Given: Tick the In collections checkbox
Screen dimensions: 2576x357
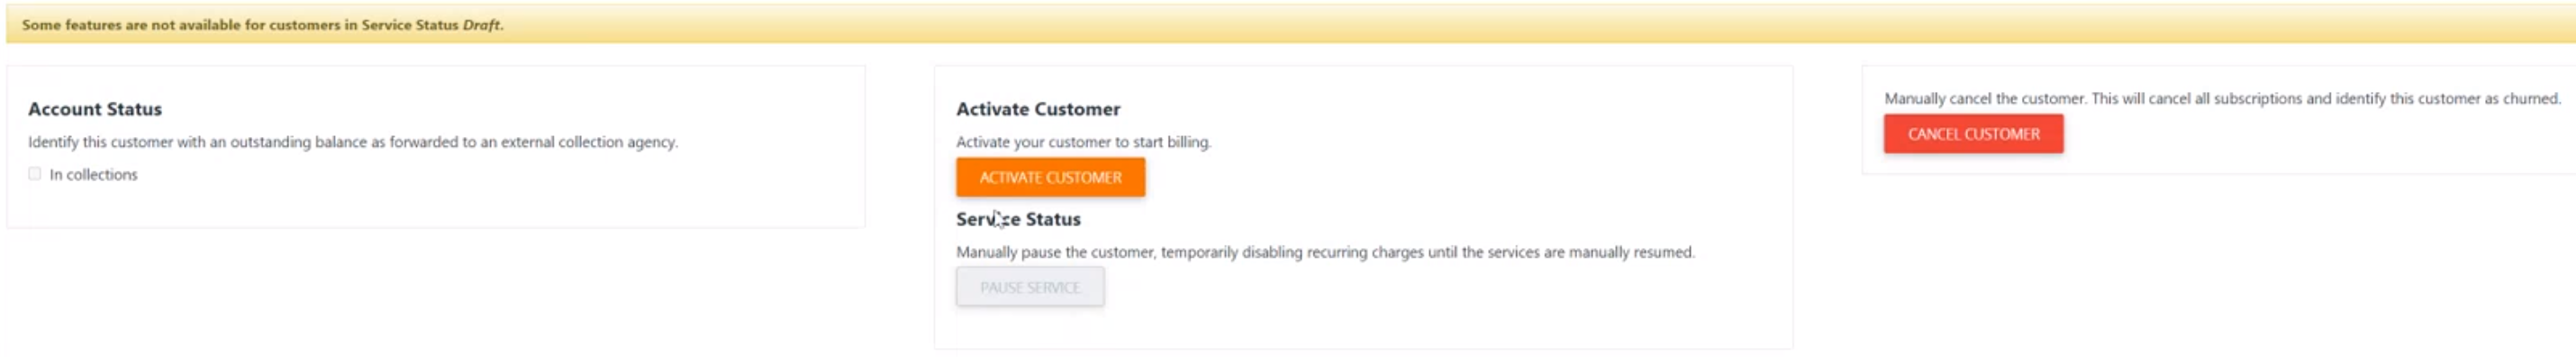Looking at the screenshot, I should point(35,174).
